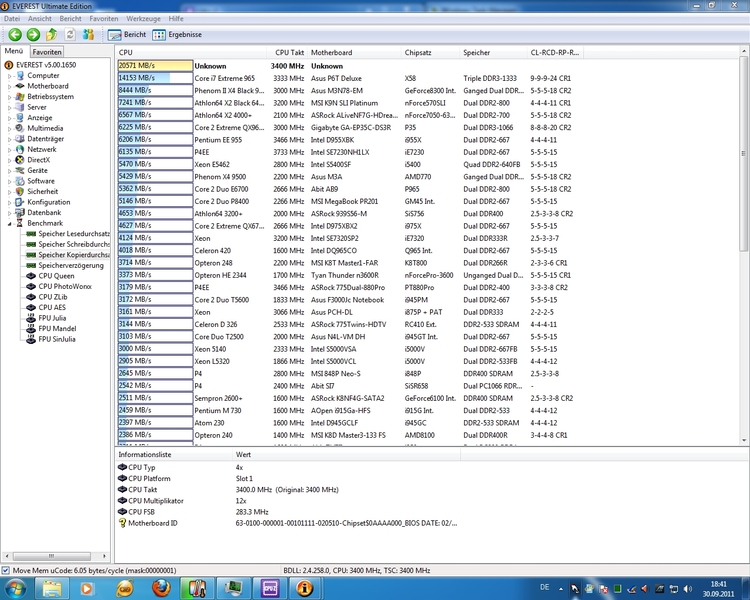
Task: Click the DirectX icon in tree
Action: tap(20, 160)
